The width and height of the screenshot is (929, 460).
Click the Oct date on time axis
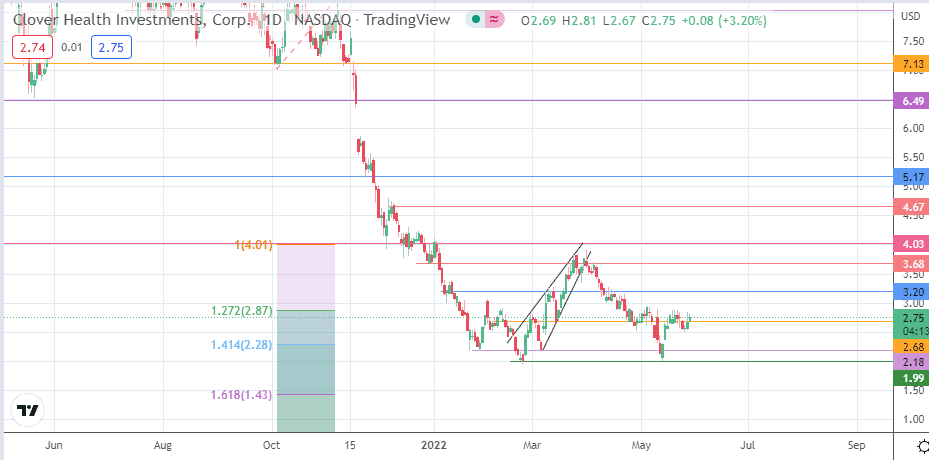(x=273, y=445)
